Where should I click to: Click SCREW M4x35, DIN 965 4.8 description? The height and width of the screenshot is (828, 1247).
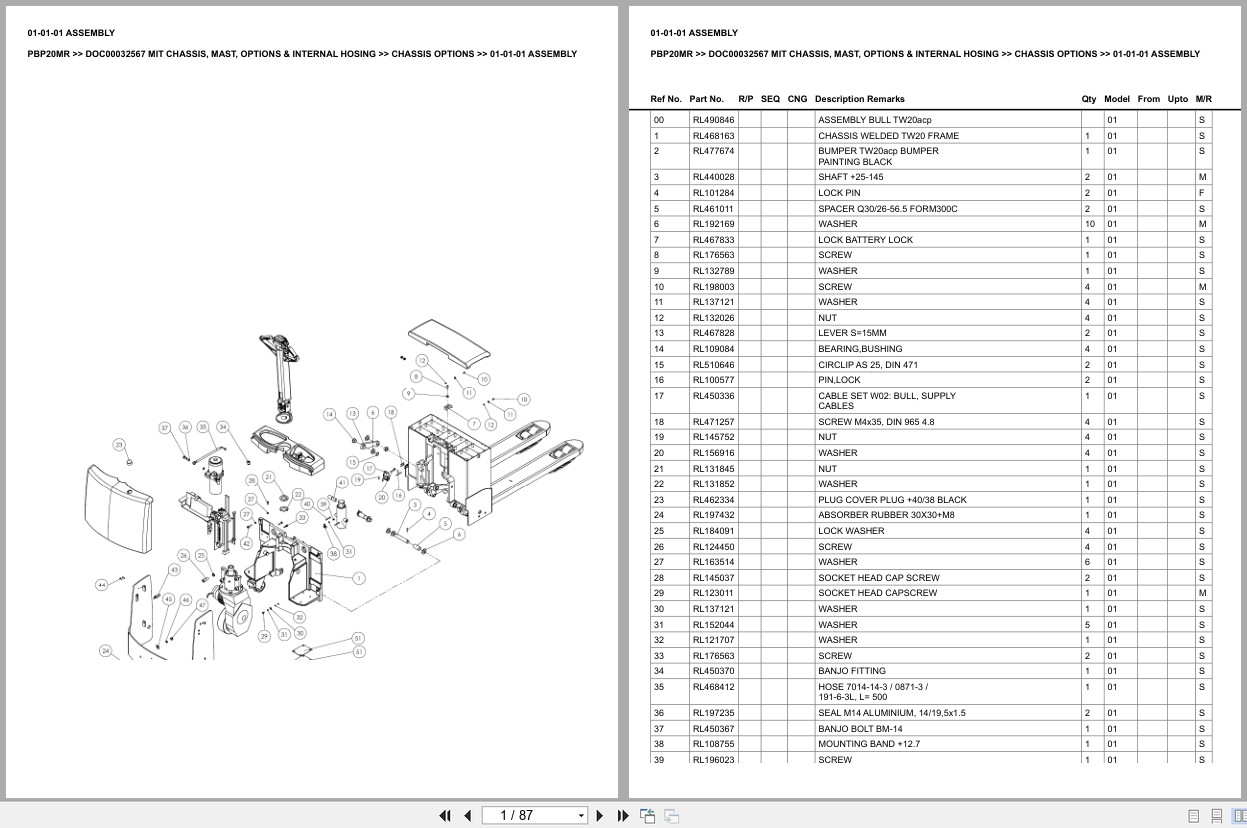tap(876, 422)
